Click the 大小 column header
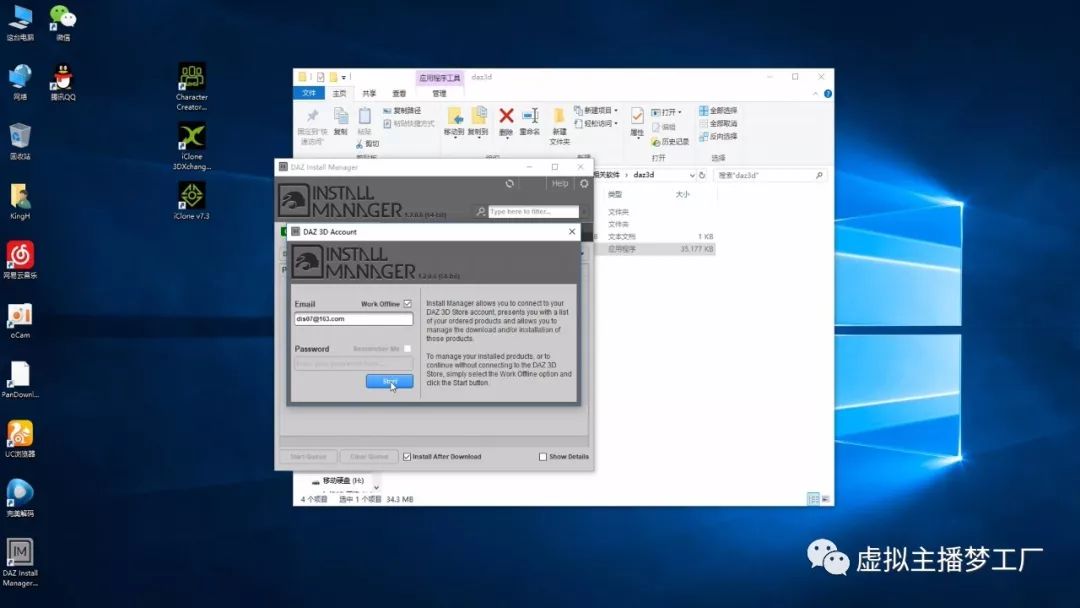This screenshot has height=608, width=1080. click(683, 194)
